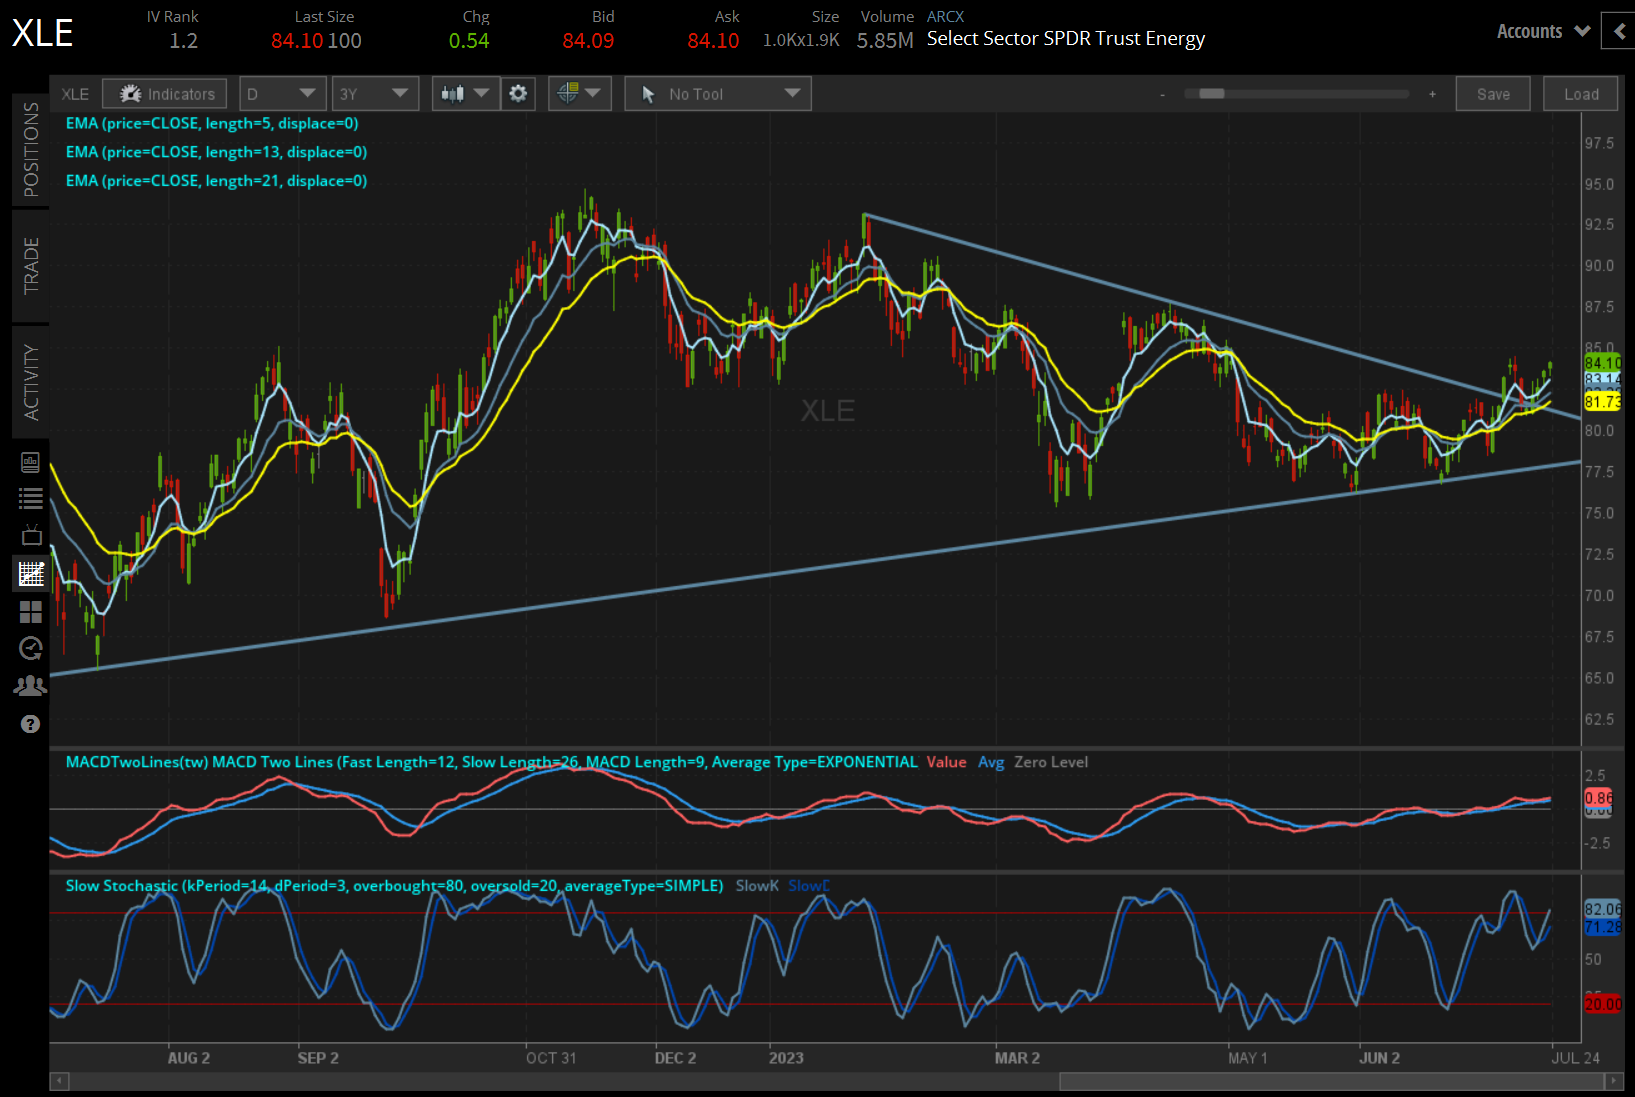Open the news report icon in sidebar
Screen dimensions: 1635x1097
click(31, 462)
